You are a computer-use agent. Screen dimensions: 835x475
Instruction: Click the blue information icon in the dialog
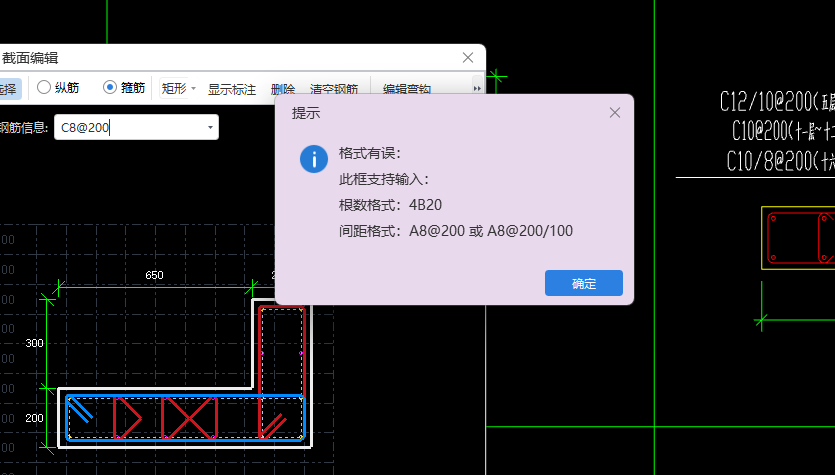tap(314, 159)
